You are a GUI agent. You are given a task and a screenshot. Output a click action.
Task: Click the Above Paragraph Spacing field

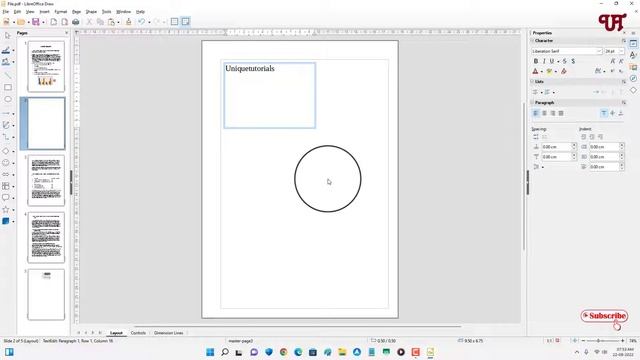tap(557, 147)
